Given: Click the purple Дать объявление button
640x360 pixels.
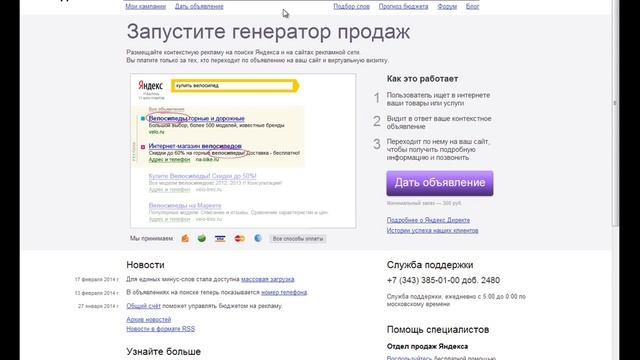Looking at the screenshot, I should pyautogui.click(x=440, y=183).
